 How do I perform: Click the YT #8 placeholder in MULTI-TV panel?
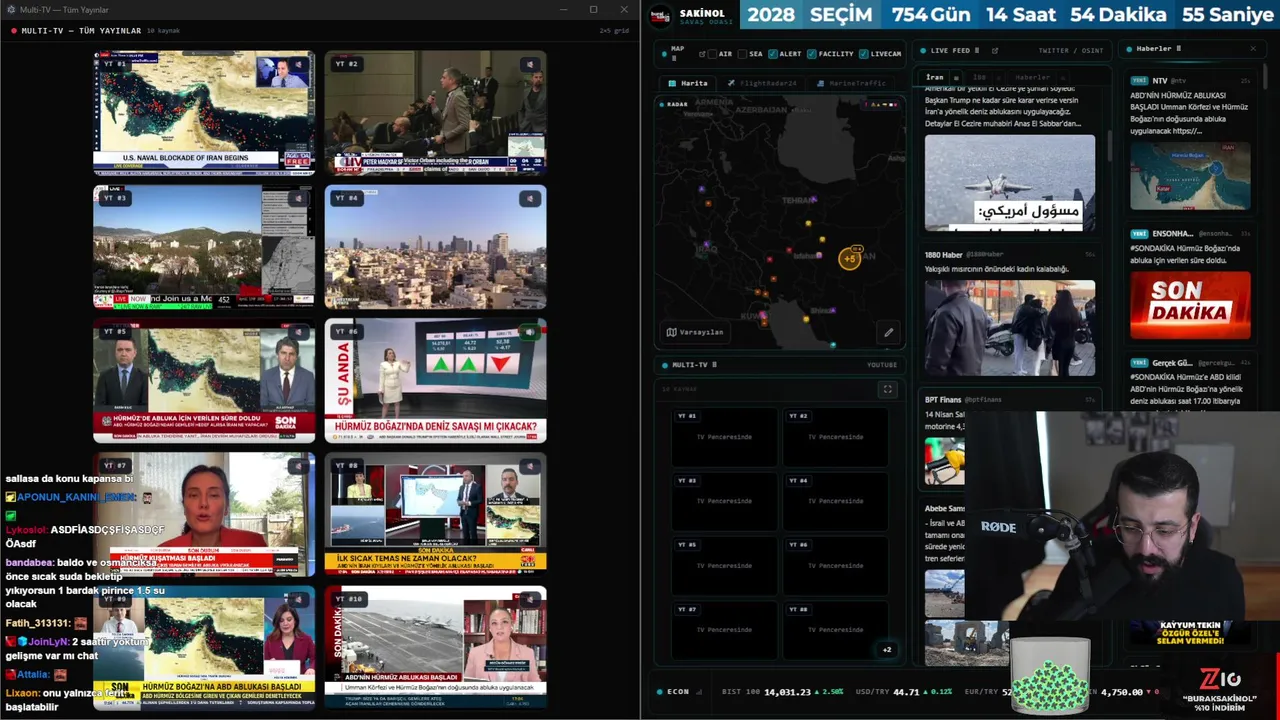coord(835,629)
